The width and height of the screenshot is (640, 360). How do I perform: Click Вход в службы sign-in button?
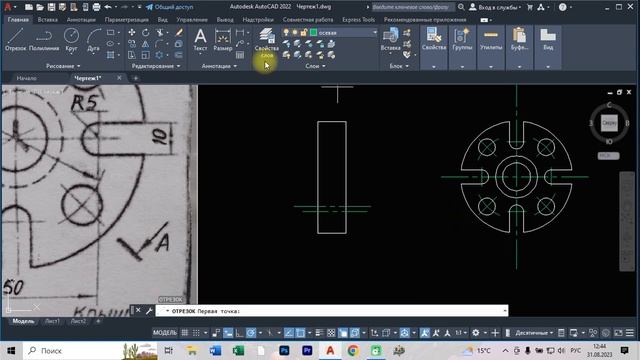point(495,7)
